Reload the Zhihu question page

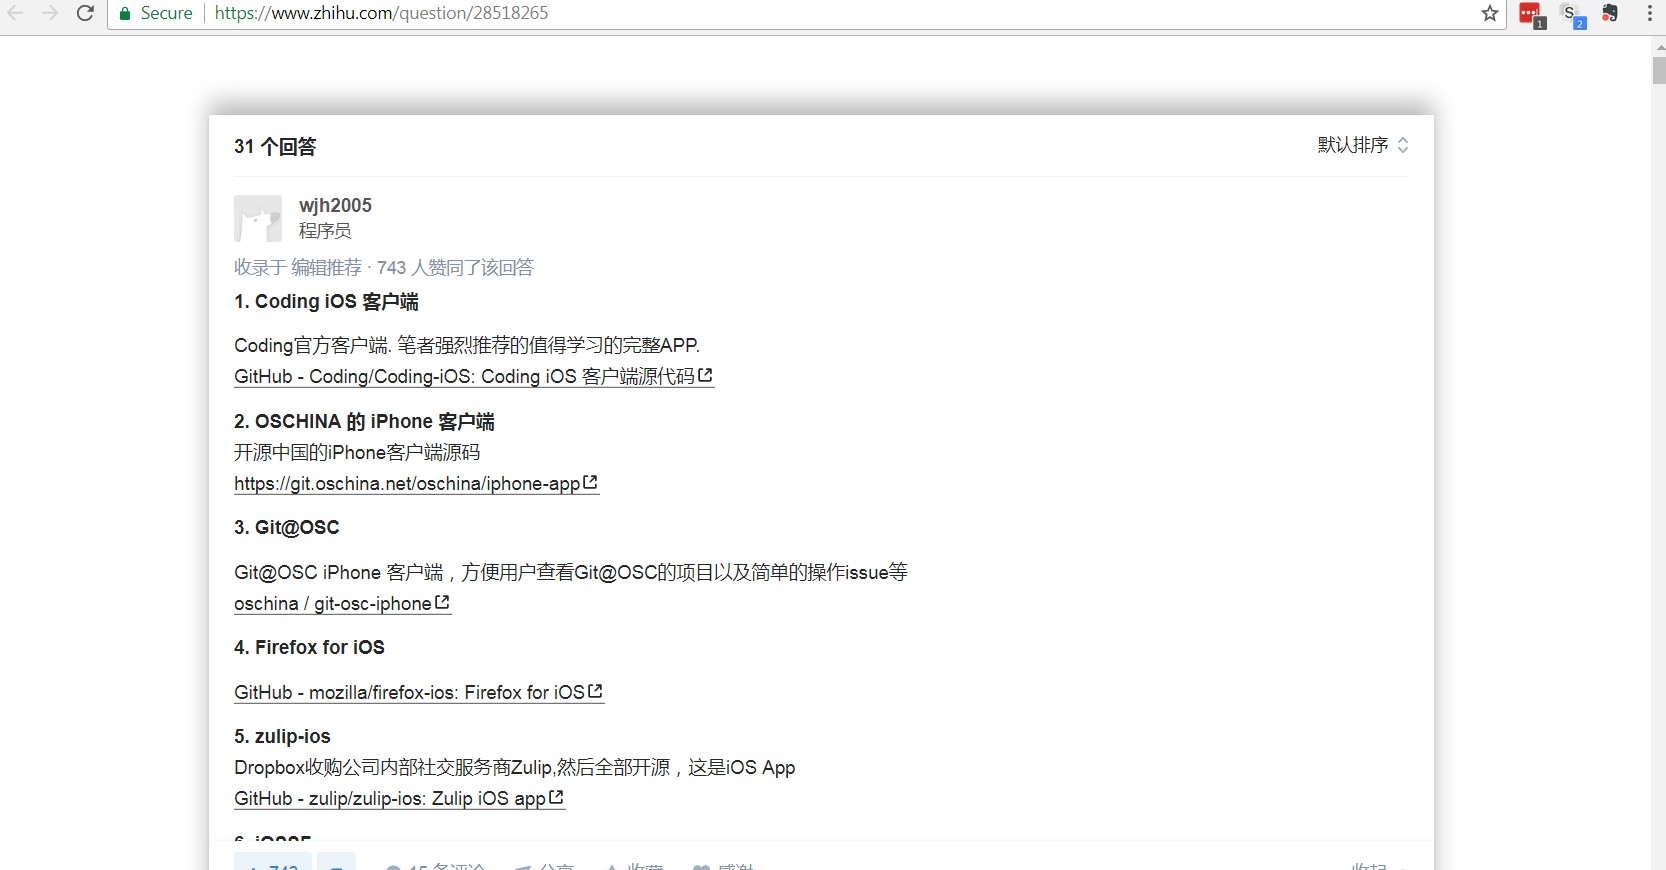85,13
